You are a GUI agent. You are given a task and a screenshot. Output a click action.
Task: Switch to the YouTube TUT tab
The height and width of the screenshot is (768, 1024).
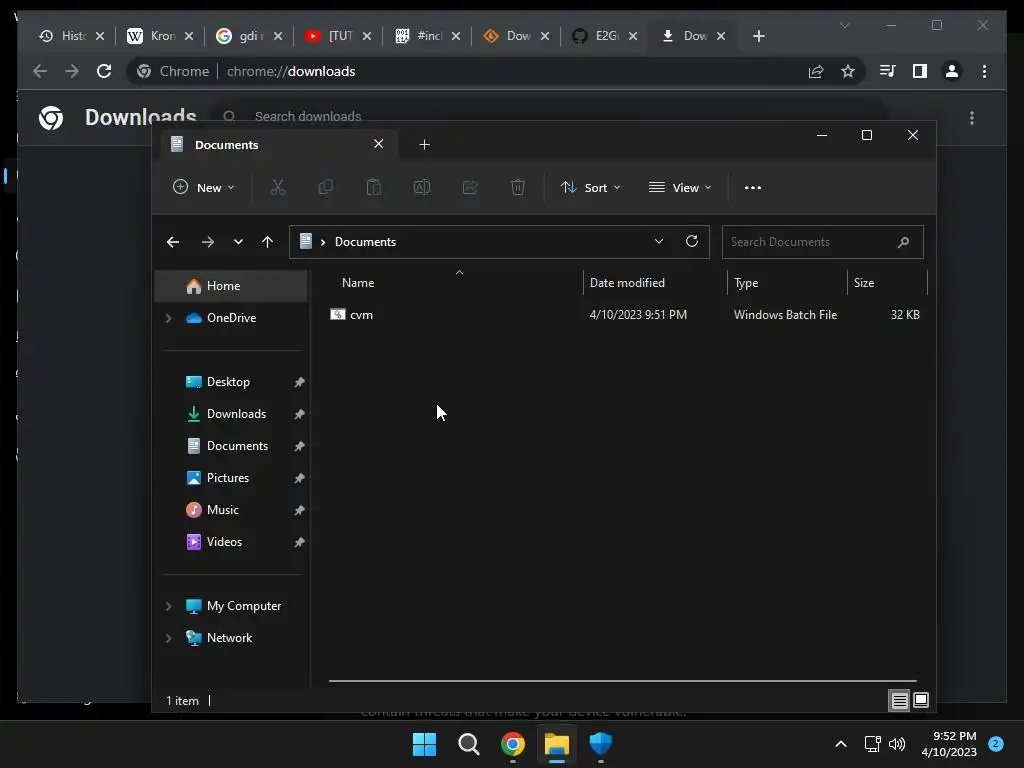click(338, 36)
